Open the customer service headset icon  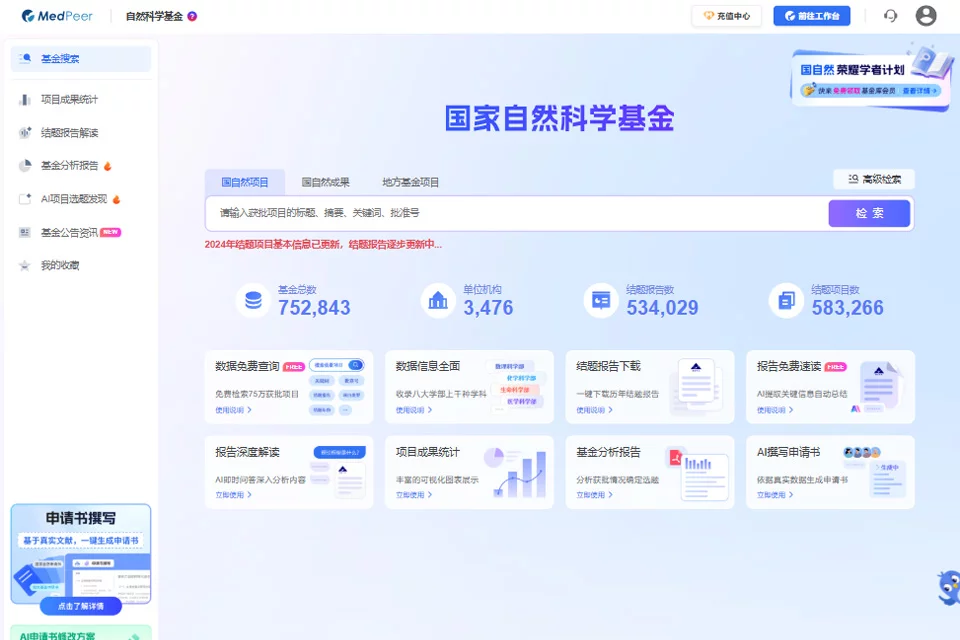point(891,16)
